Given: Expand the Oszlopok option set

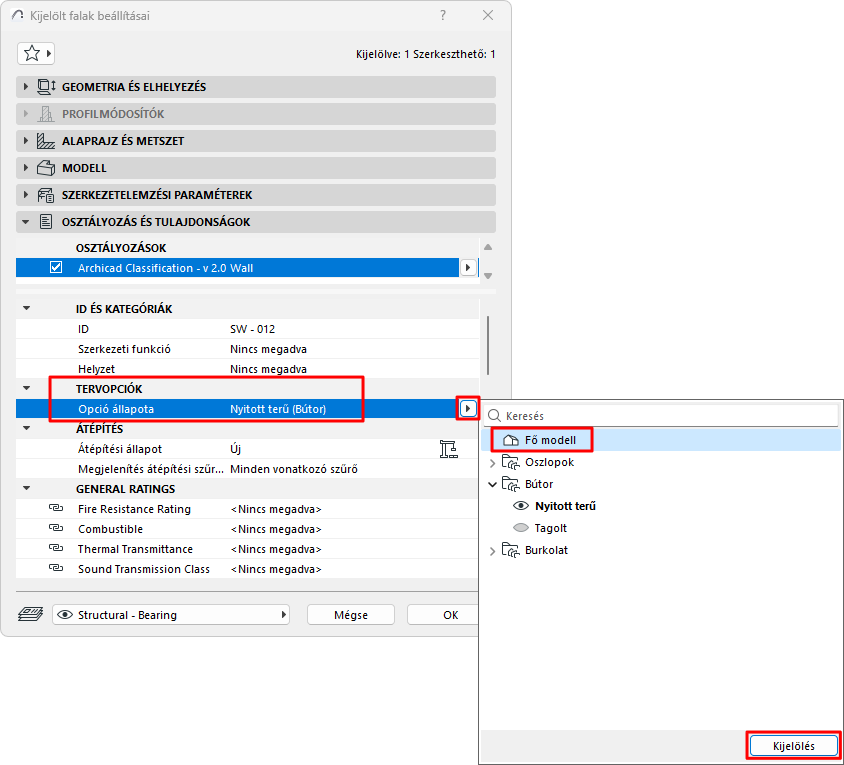Looking at the screenshot, I should coord(492,462).
